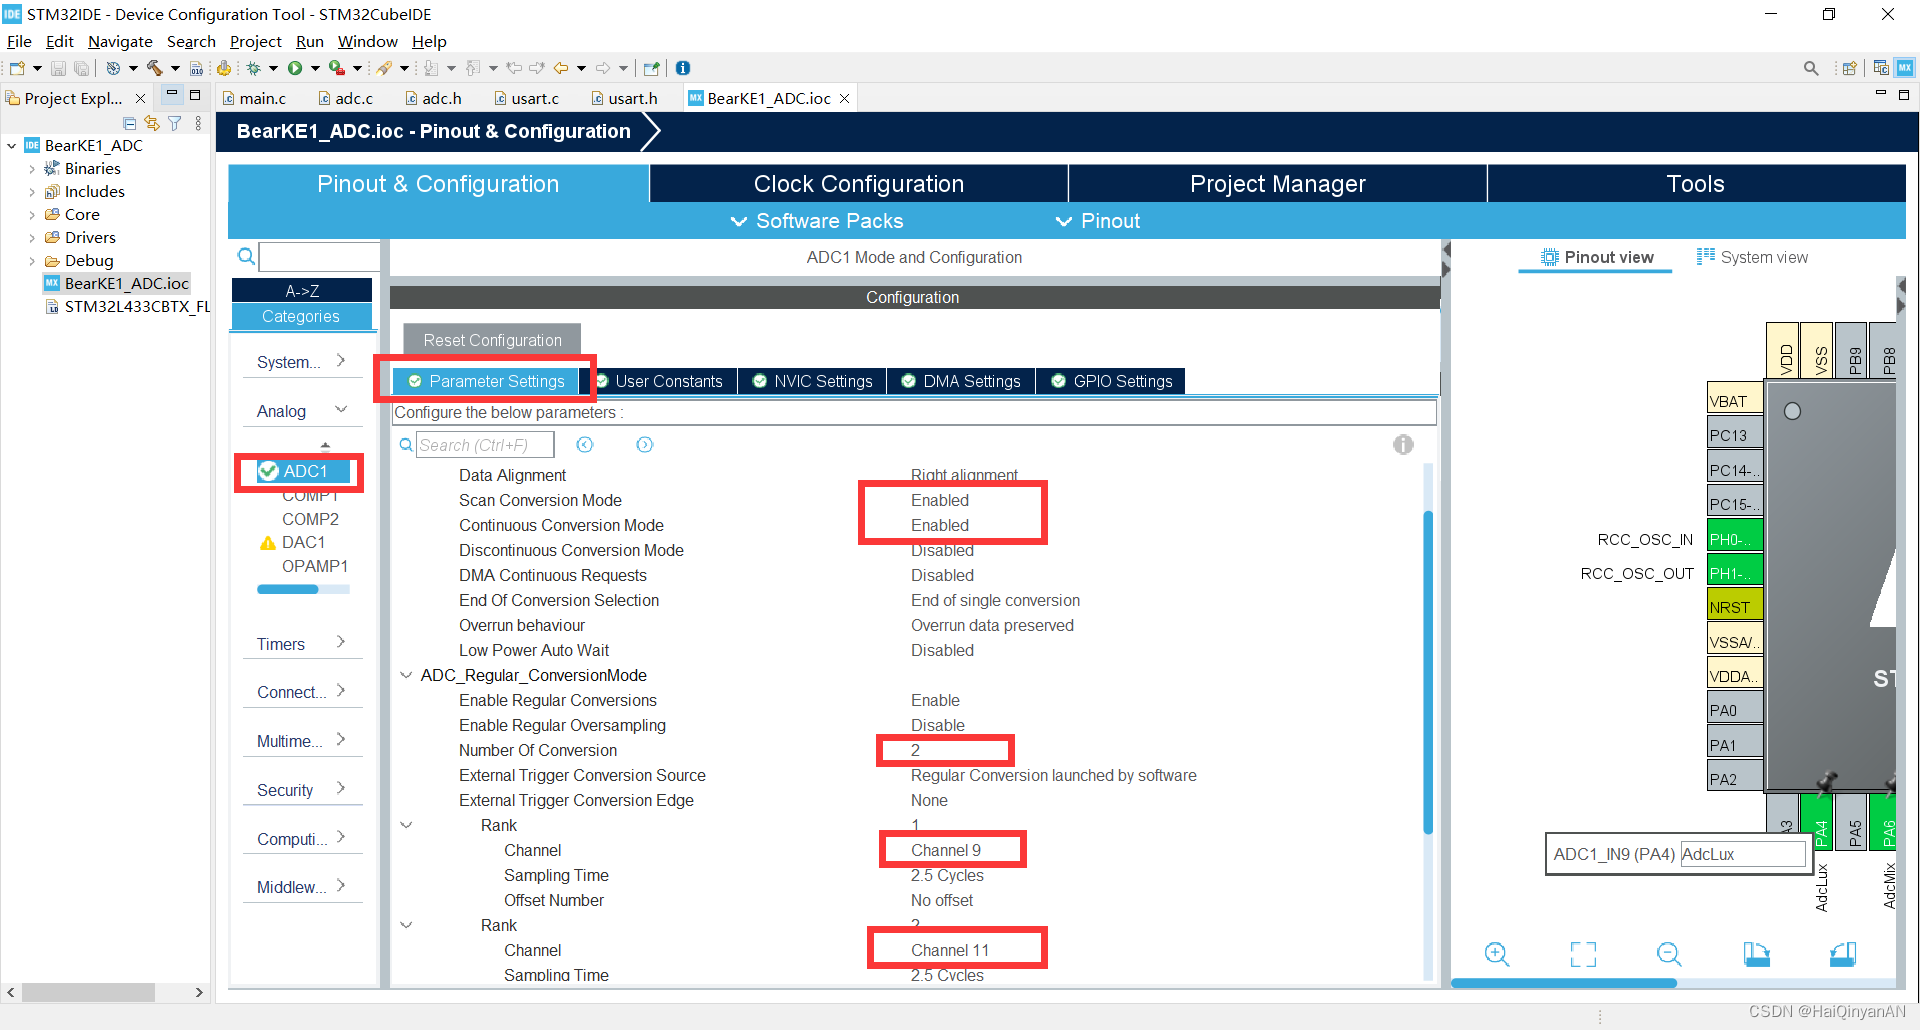Open the Window menu
Viewport: 1920px width, 1030px height.
click(x=367, y=41)
